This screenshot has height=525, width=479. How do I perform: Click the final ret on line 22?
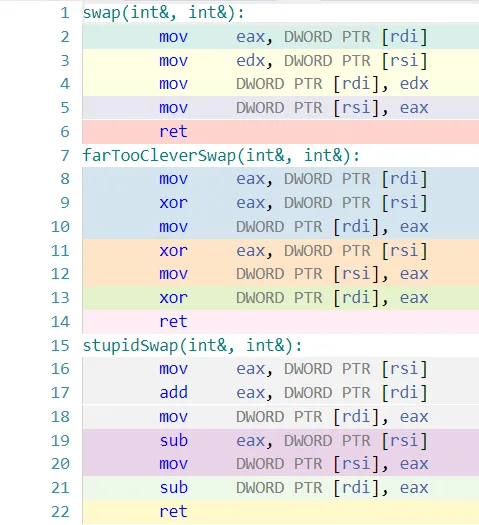click(173, 512)
